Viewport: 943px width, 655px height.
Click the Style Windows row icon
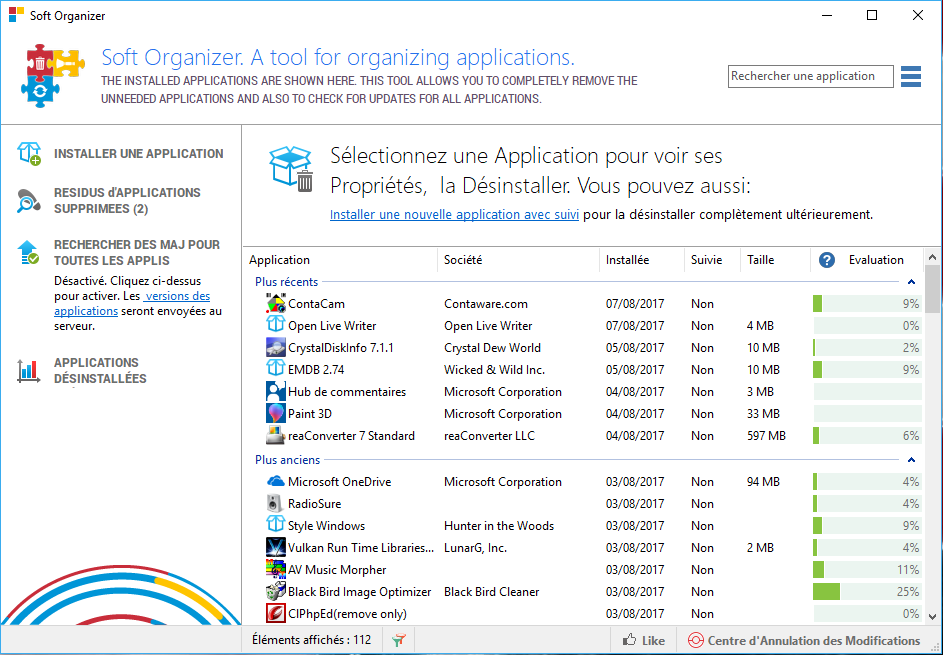coord(275,524)
